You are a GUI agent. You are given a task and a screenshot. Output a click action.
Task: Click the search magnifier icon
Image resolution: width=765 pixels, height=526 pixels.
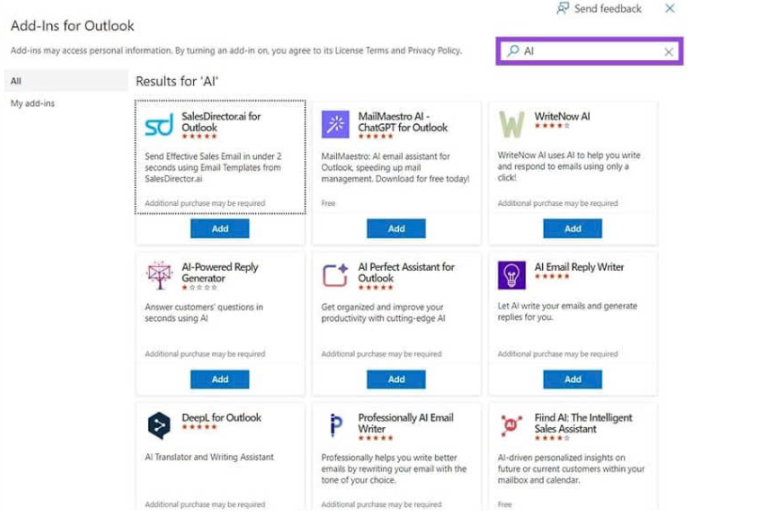[512, 51]
